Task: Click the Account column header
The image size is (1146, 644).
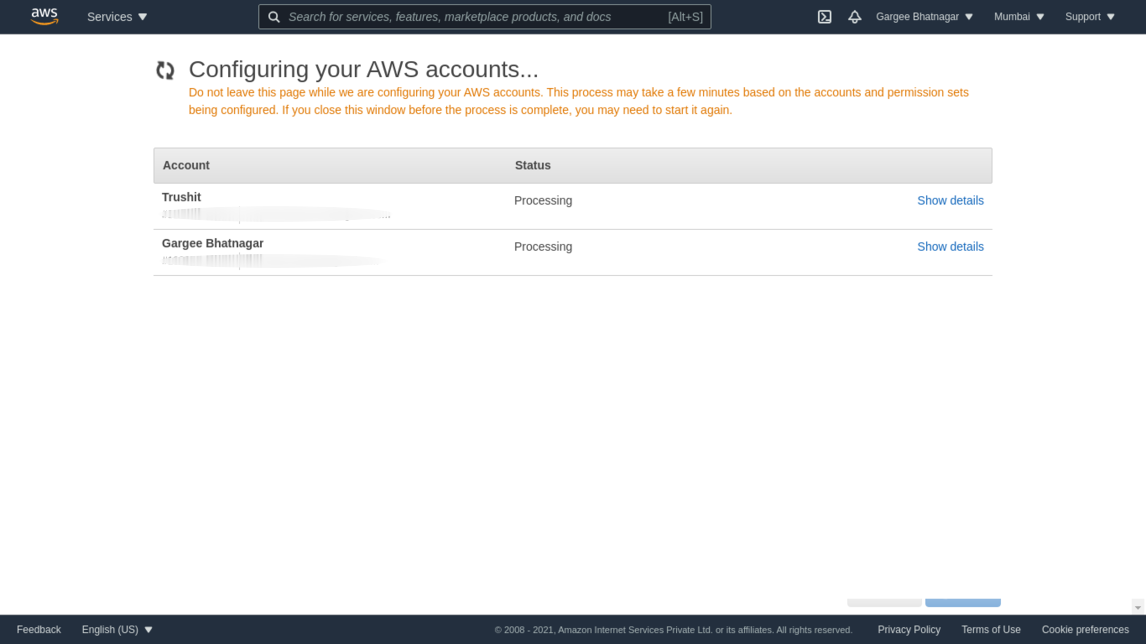Action: 186,166
